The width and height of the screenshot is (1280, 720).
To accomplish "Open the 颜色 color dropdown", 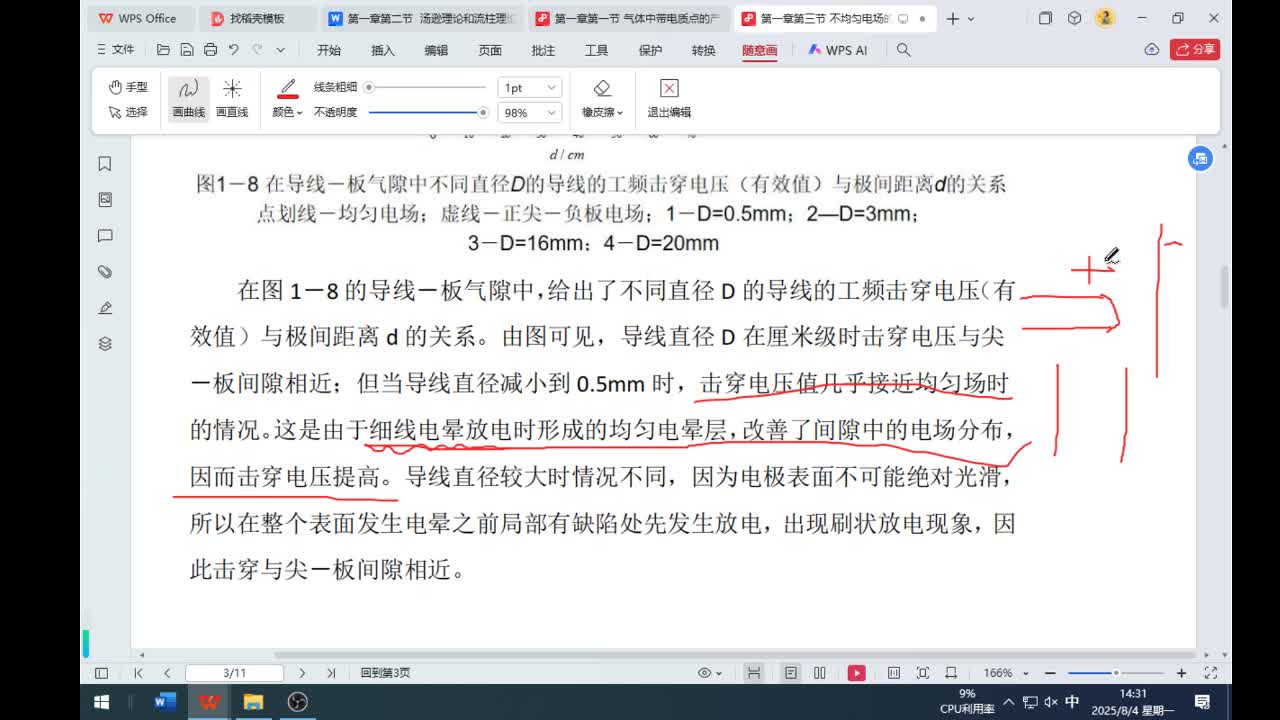I will point(287,112).
